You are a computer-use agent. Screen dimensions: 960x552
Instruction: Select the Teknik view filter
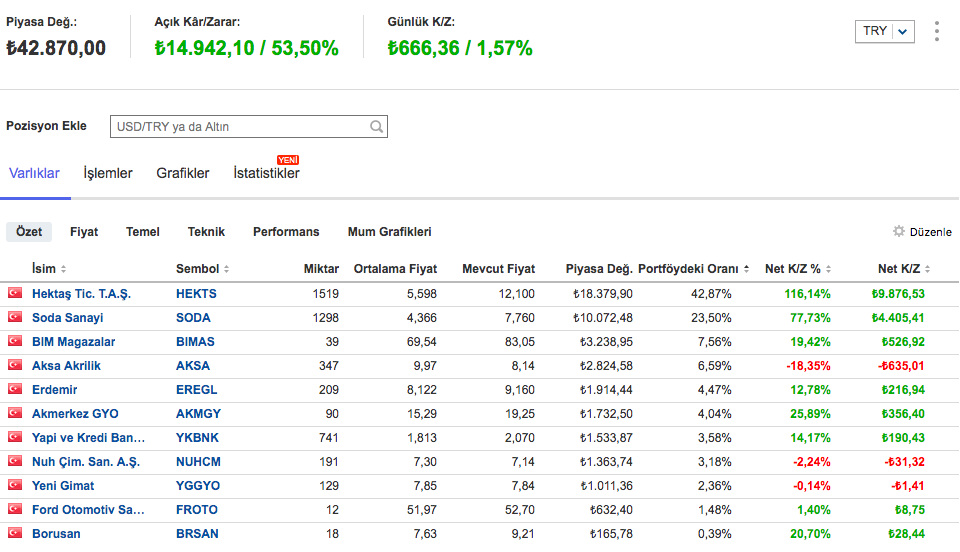pyautogui.click(x=206, y=232)
